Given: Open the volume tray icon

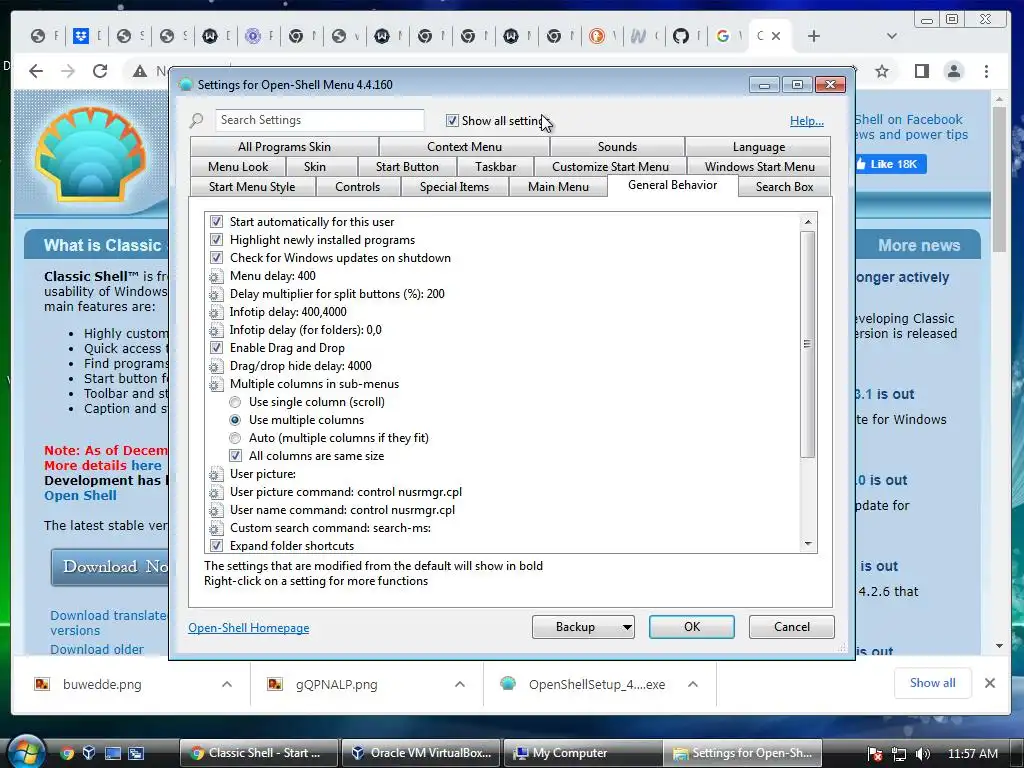Looking at the screenshot, I should coord(923,754).
